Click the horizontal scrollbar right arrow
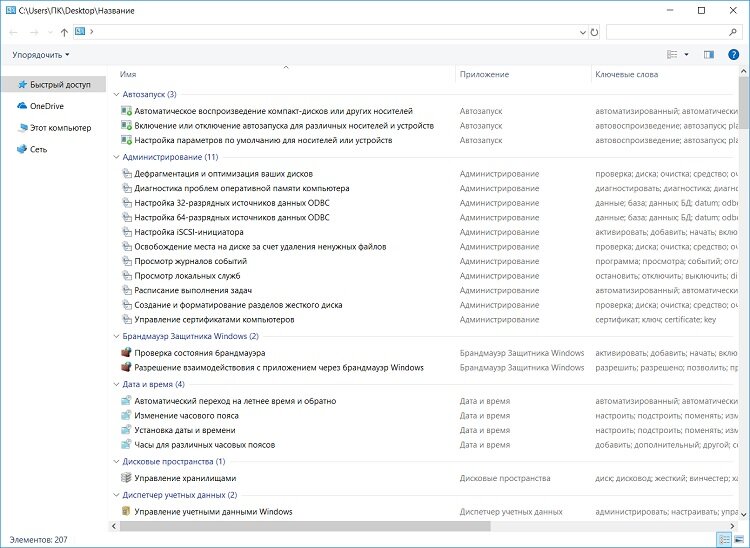This screenshot has height=548, width=750. coord(732,526)
